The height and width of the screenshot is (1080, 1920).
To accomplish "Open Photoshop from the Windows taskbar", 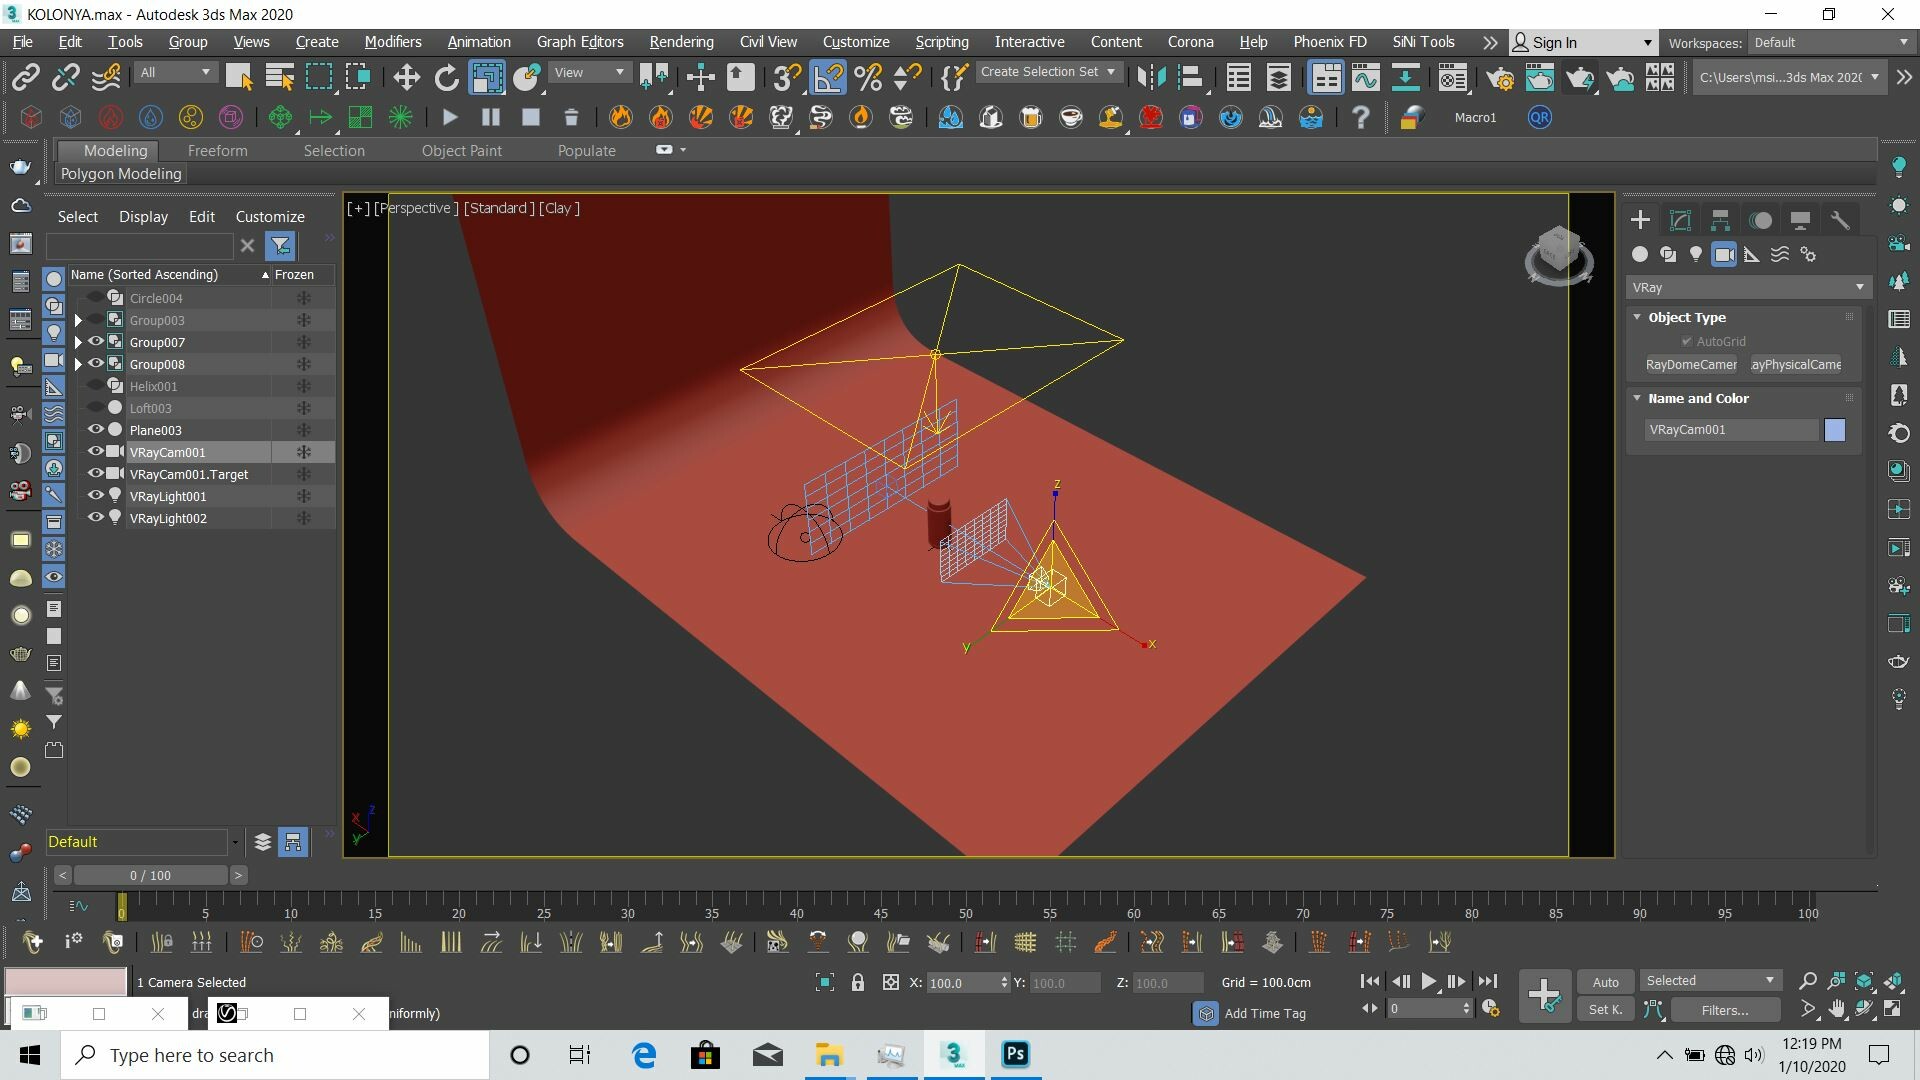I will click(x=1015, y=1054).
